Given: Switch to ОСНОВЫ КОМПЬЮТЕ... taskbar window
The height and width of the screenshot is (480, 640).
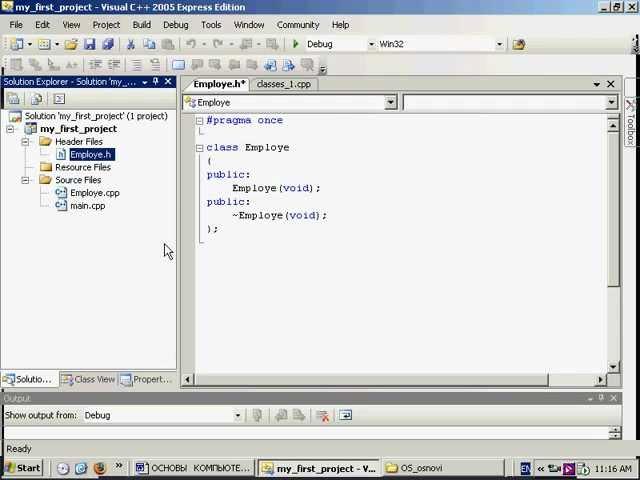Looking at the screenshot, I should [194, 468].
